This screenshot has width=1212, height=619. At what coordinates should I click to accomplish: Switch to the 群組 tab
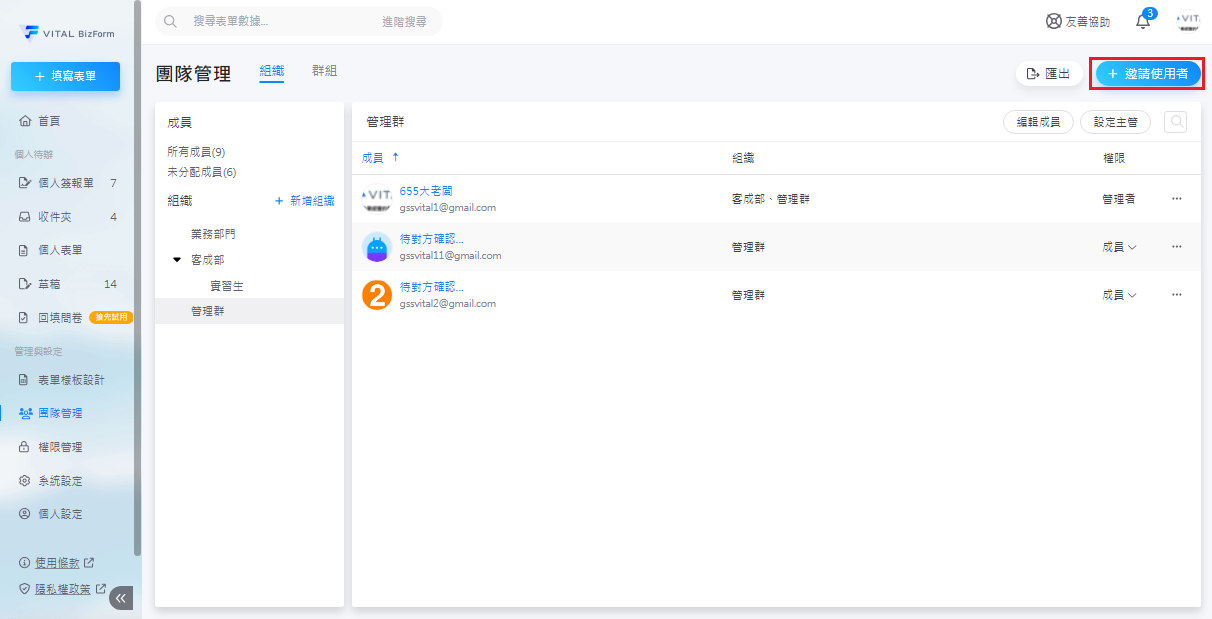coord(324,71)
